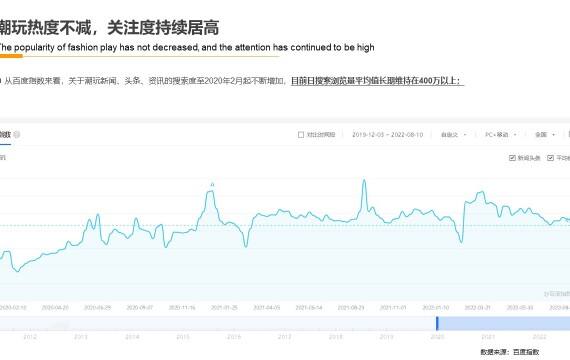Screen dimensions: 570x360
Task: Click the underlined text about 400万 daily searches
Action: click(377, 81)
